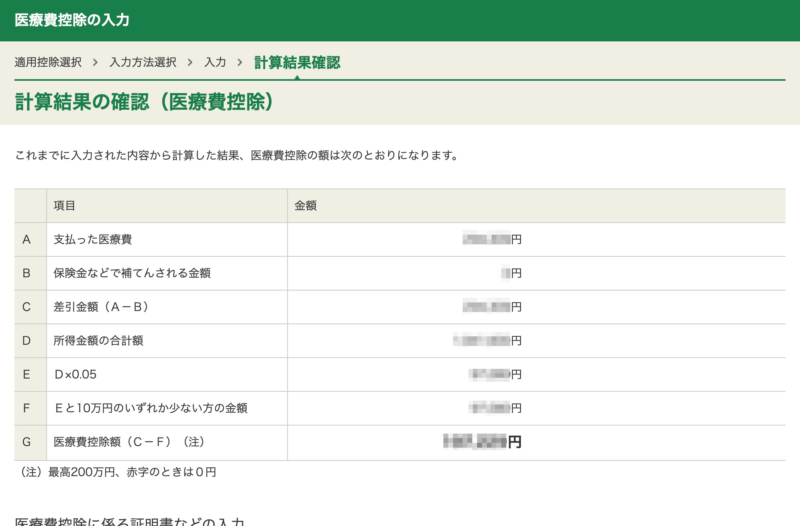Click the amount in 医療費控除額 row
The width and height of the screenshot is (800, 526).
482,442
